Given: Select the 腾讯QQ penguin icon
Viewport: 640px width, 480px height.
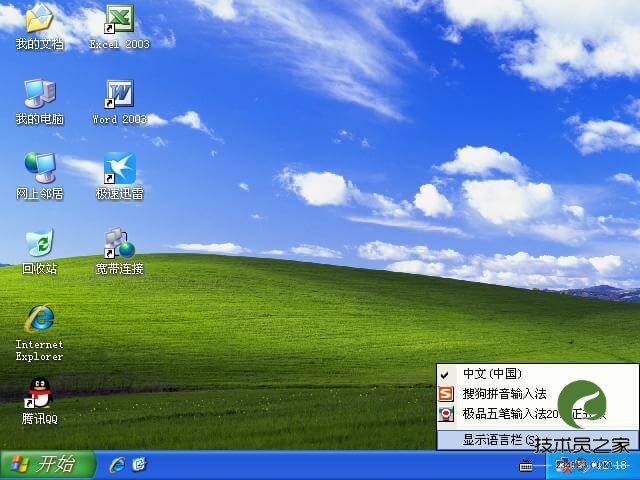Looking at the screenshot, I should [39, 393].
